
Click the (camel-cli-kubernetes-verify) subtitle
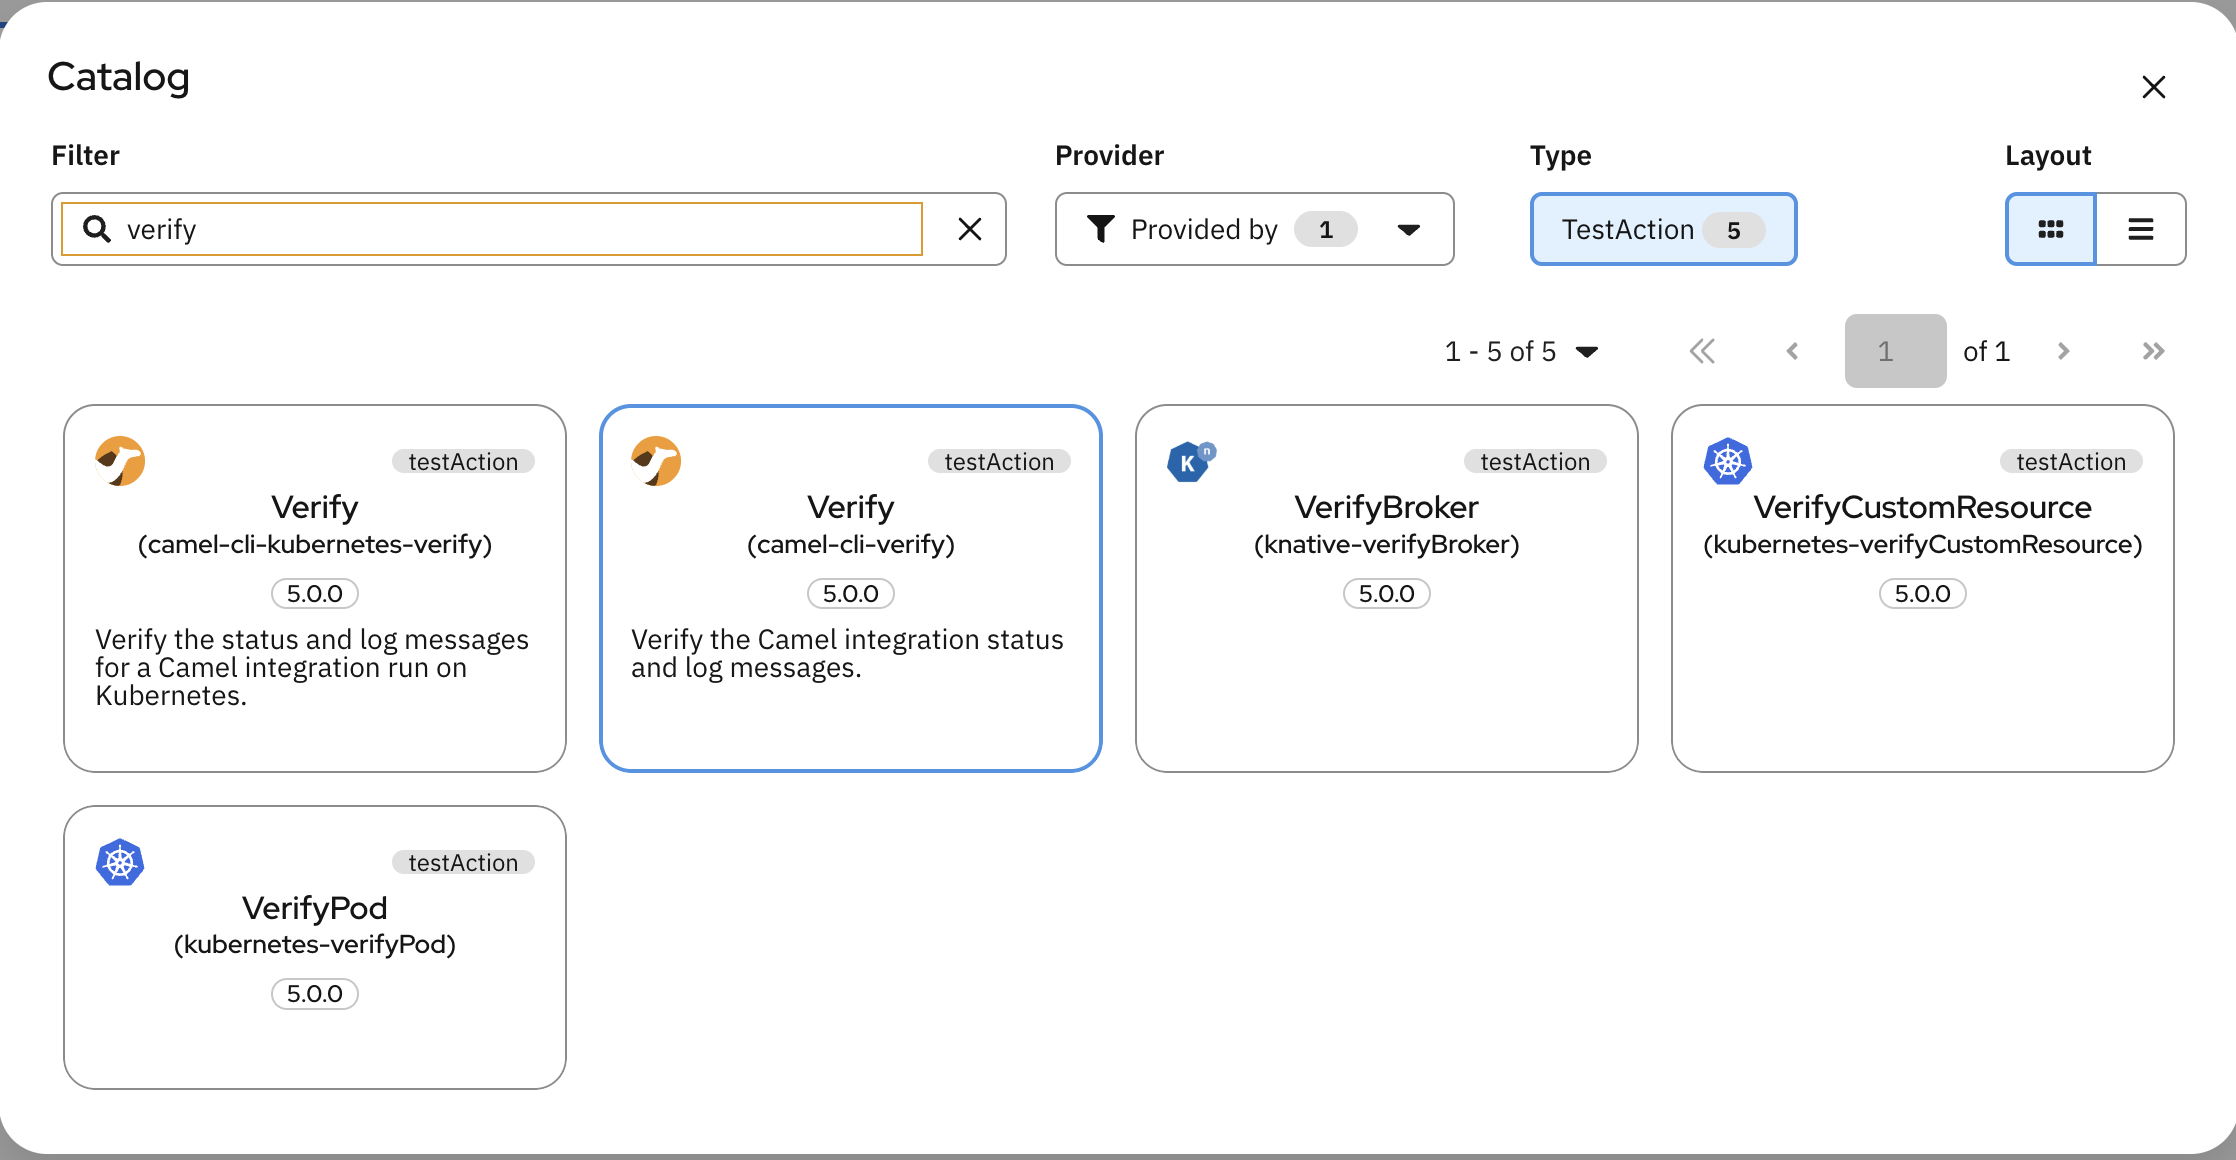pyautogui.click(x=315, y=544)
